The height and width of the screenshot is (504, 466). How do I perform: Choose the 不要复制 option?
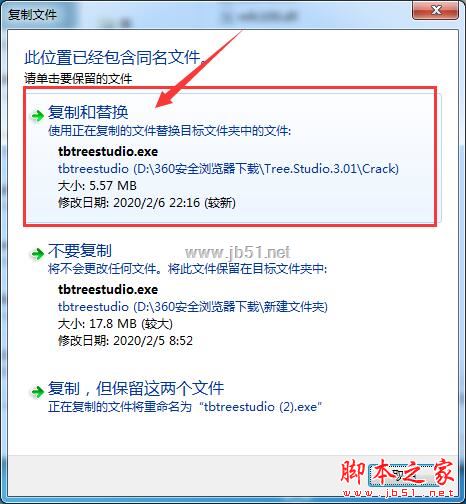[80, 251]
